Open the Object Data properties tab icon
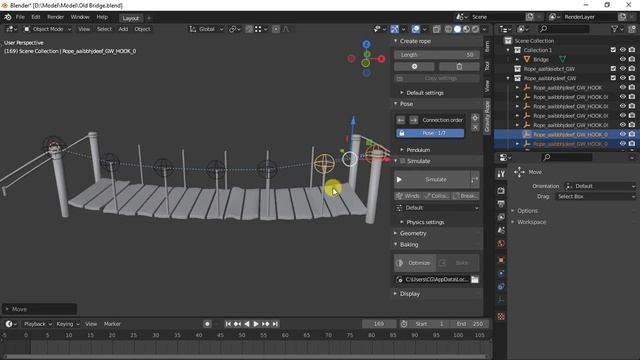This screenshot has width=640, height=360. pos(501,300)
